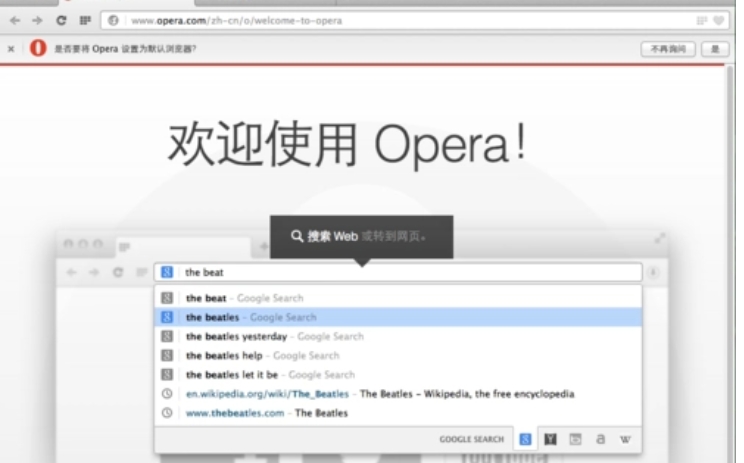The height and width of the screenshot is (463, 744).
Task: Click the stash icon in address bar
Action: (x=702, y=20)
